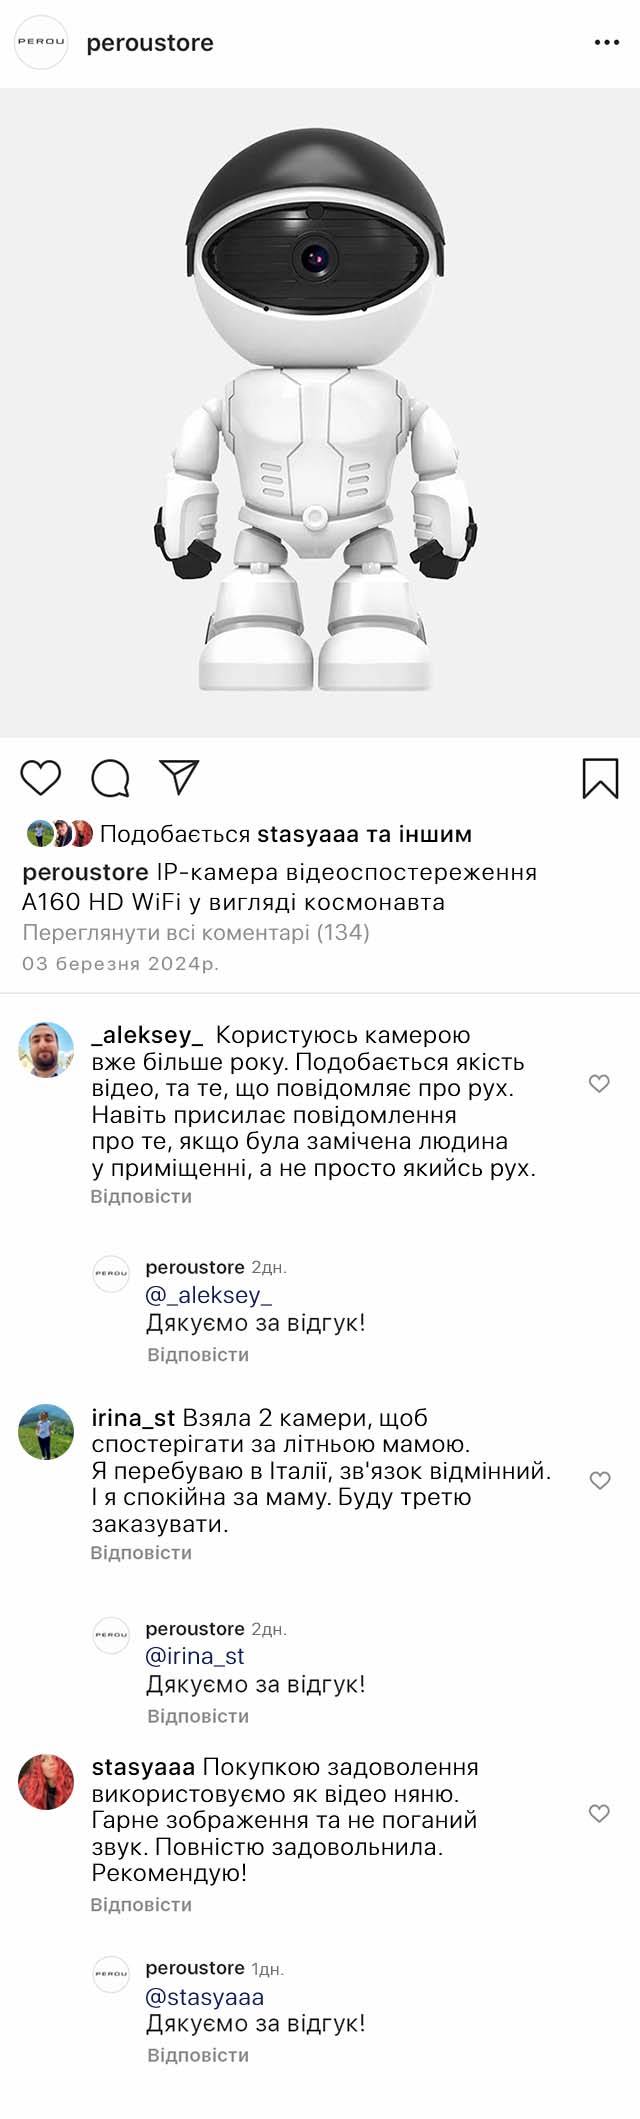Open the three-dot post options menu
640x2119 pixels.
tap(606, 43)
